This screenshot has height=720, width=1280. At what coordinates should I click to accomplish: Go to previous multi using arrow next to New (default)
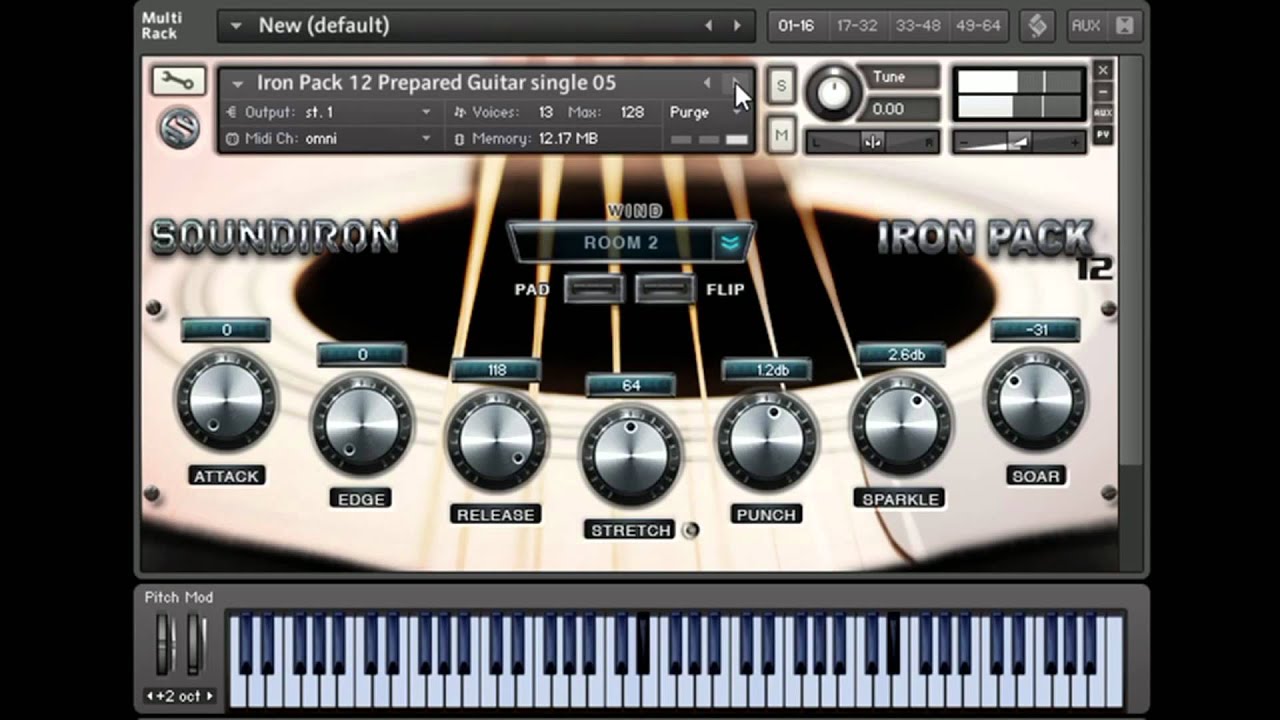click(x=708, y=26)
